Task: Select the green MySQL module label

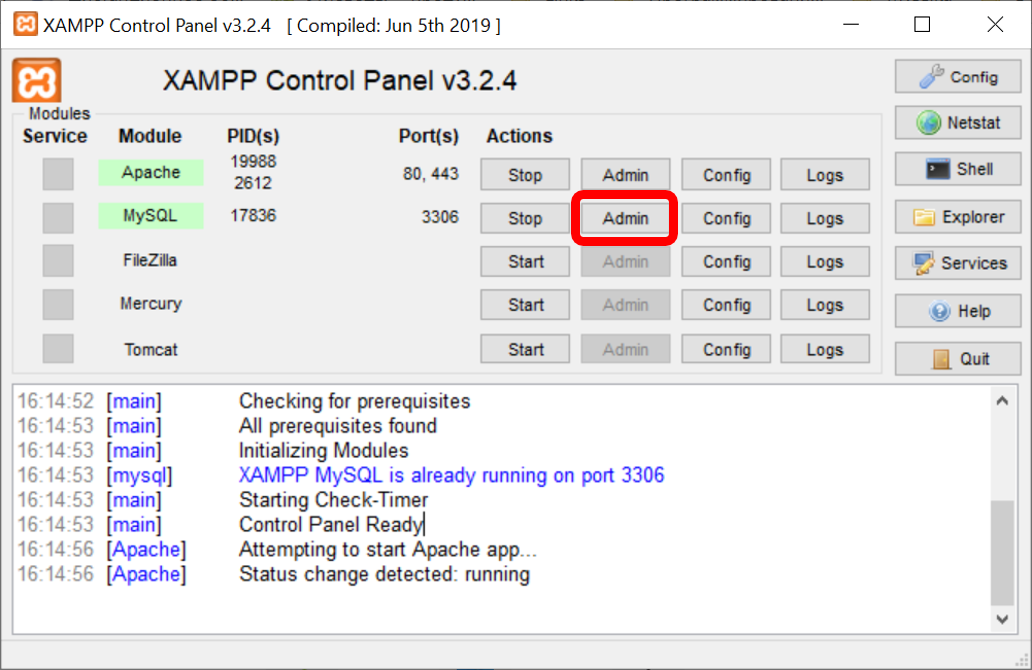Action: coord(151,216)
